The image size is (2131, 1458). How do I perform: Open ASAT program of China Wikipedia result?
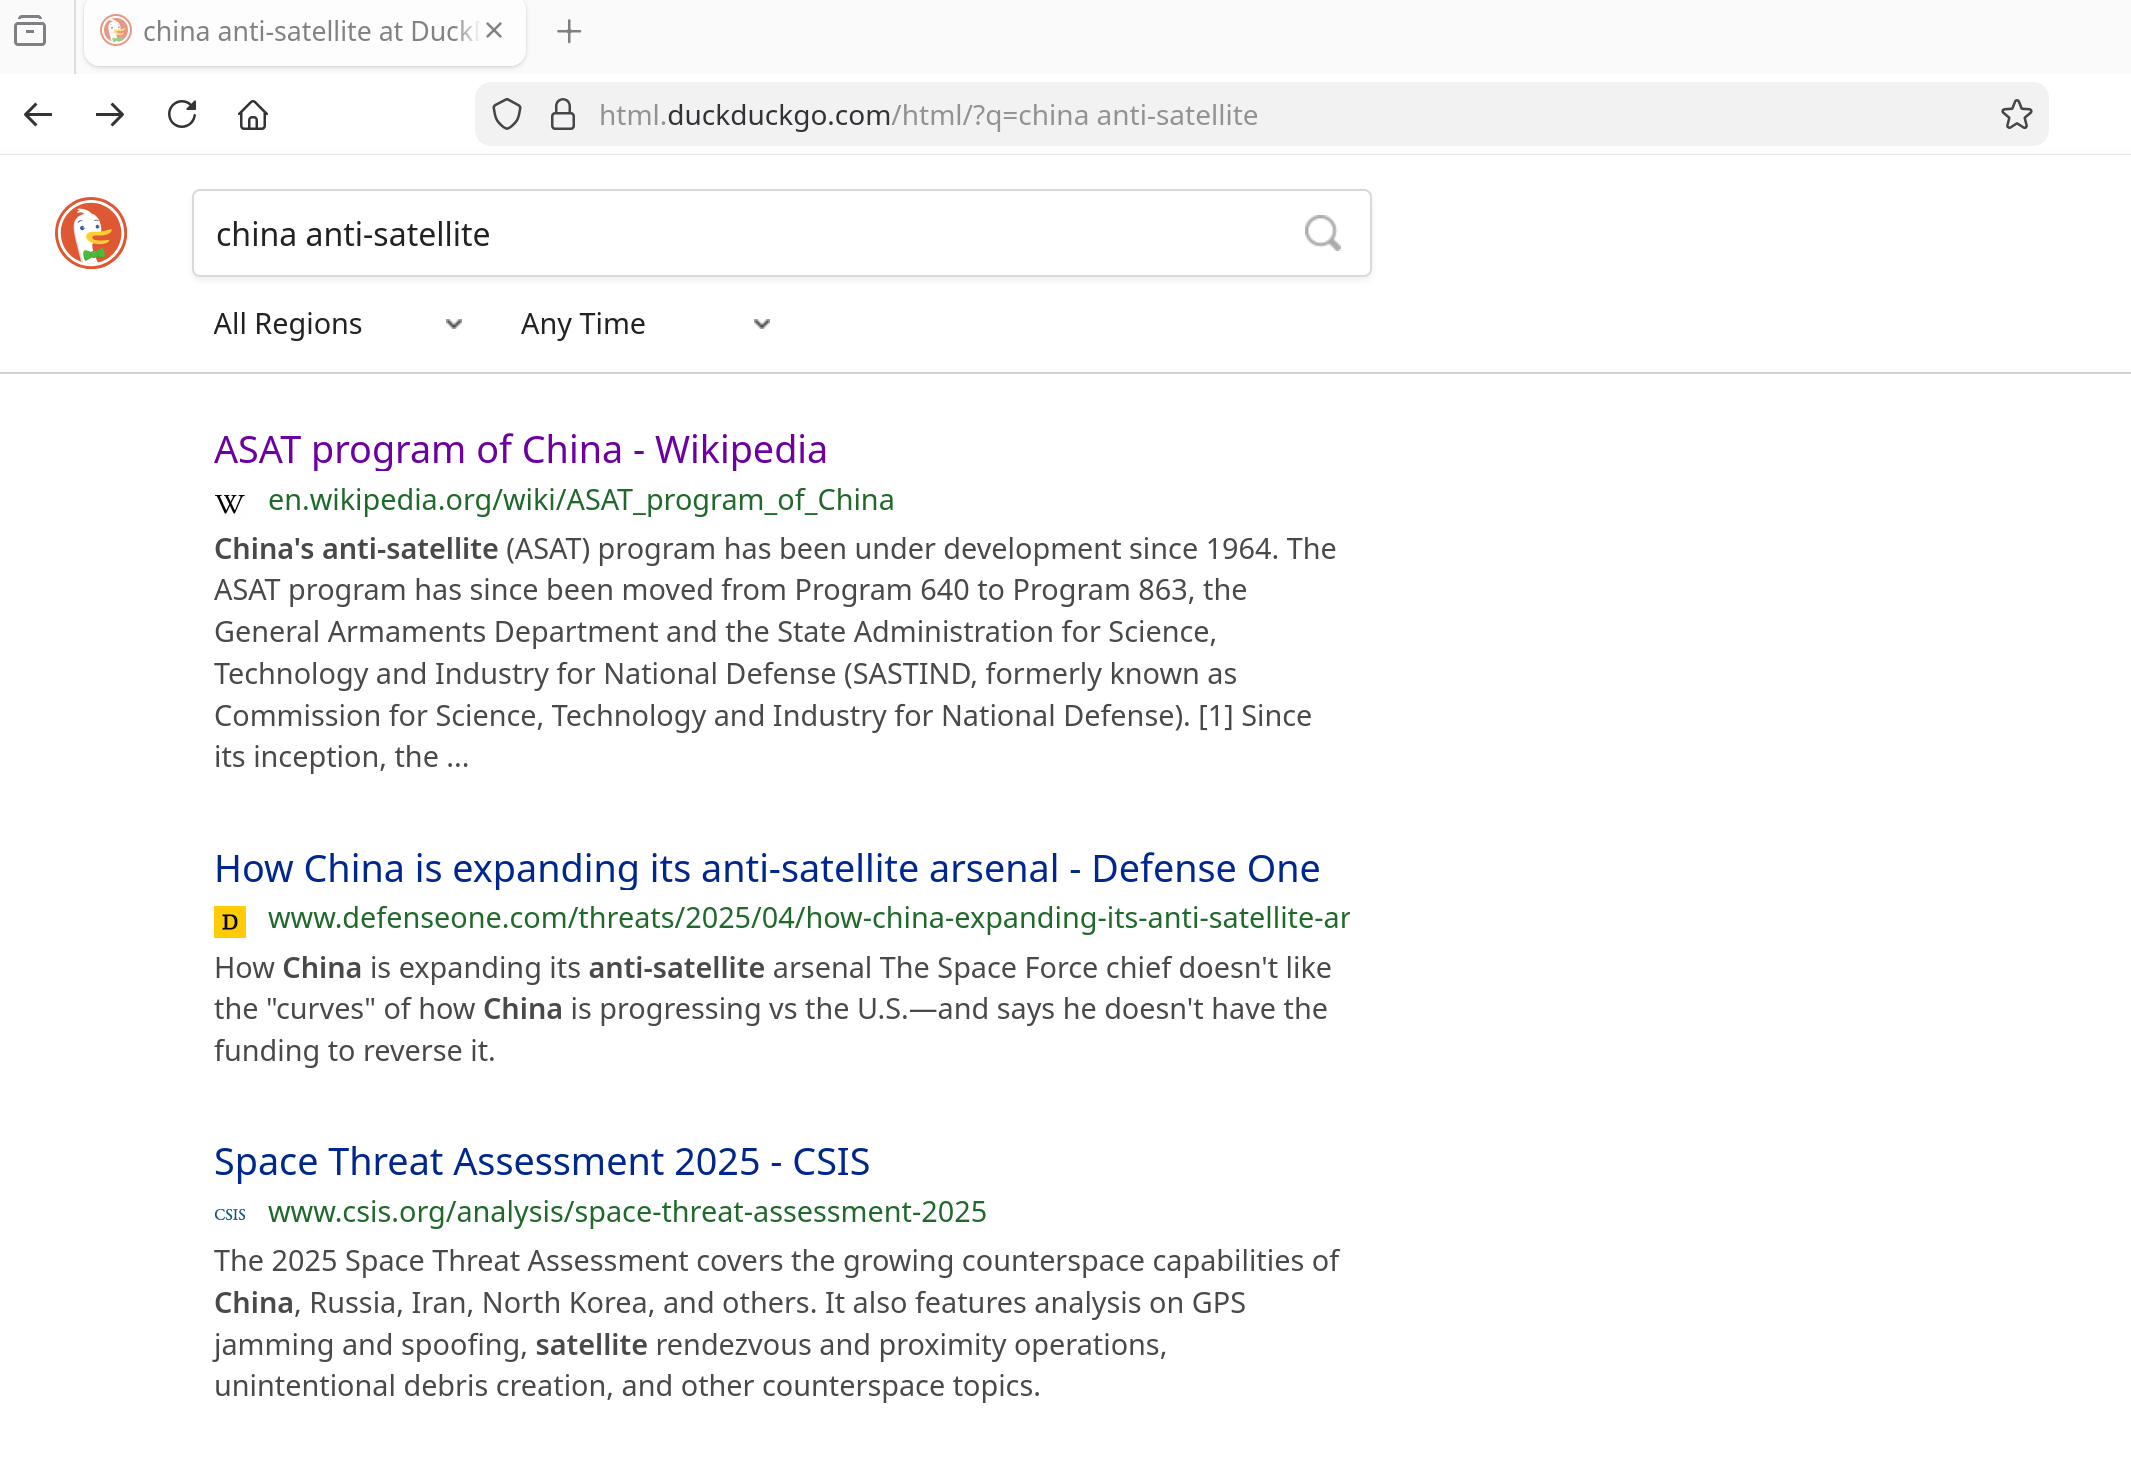click(520, 450)
